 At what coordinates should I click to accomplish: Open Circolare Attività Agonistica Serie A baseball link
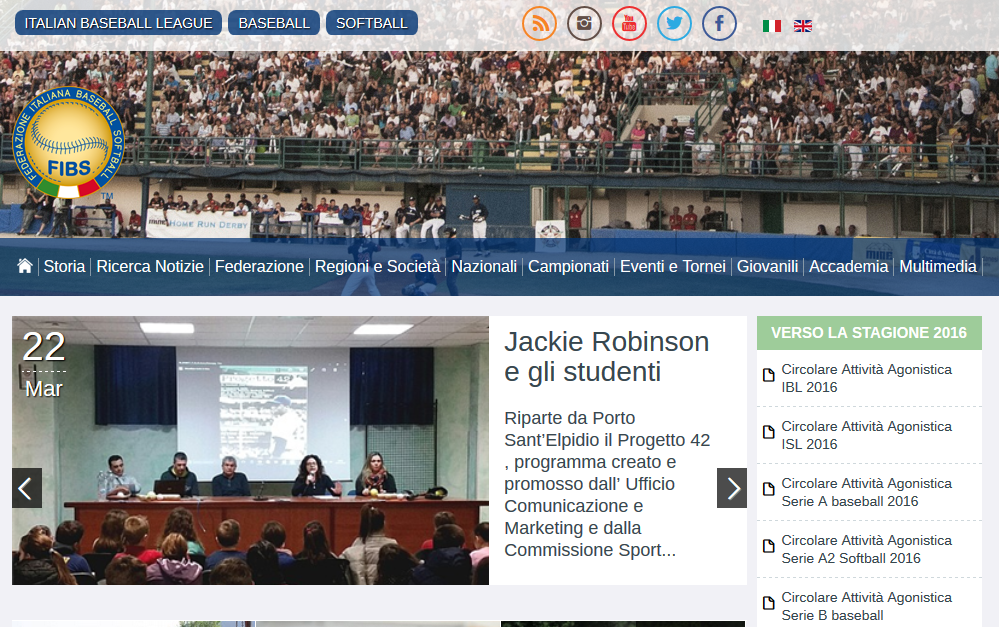[866, 493]
